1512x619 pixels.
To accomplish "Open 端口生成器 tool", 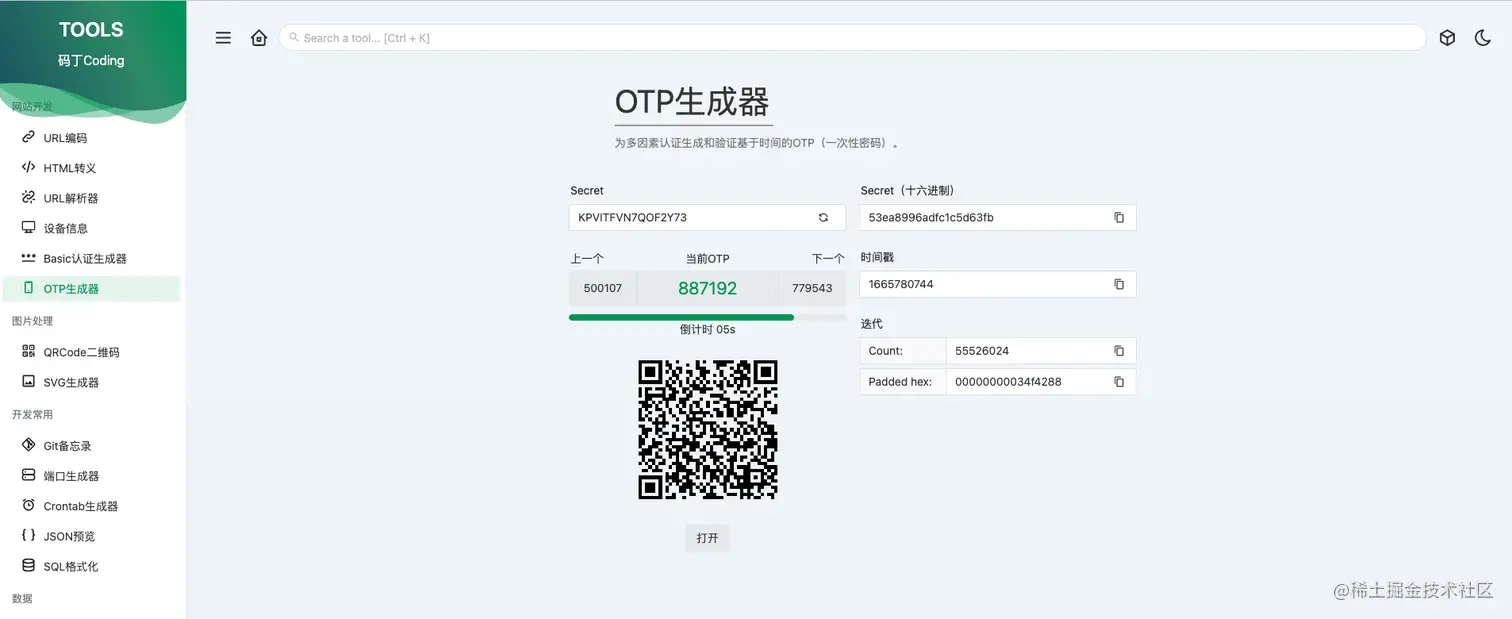I will (x=91, y=476).
